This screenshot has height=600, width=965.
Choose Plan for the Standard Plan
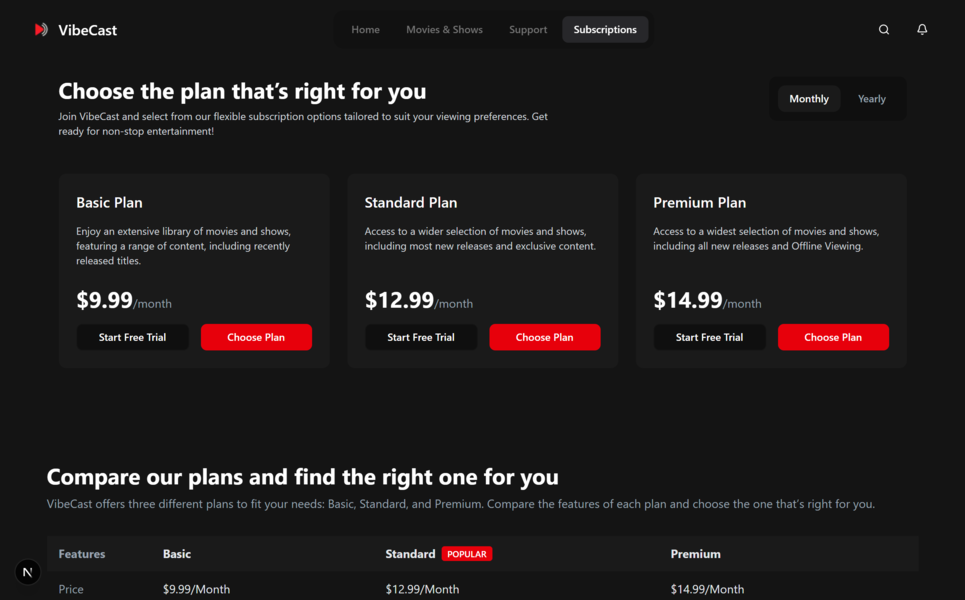point(545,337)
